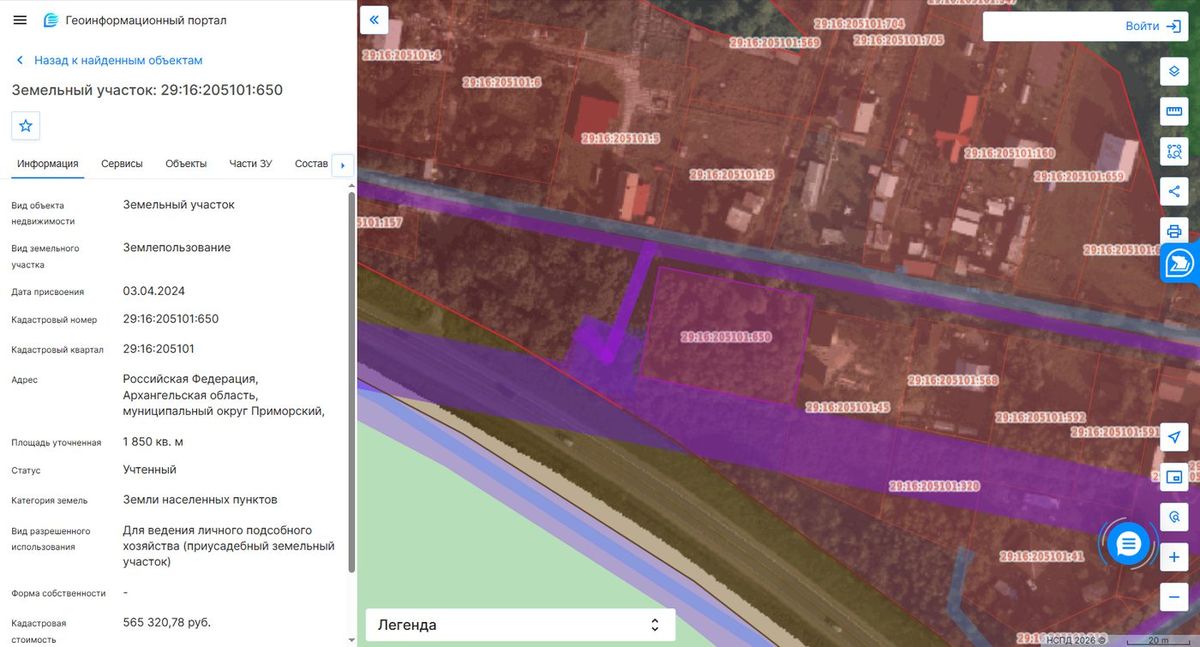This screenshot has height=647, width=1200.
Task: Click the area value 1 850 кв. м
Action: 153,441
